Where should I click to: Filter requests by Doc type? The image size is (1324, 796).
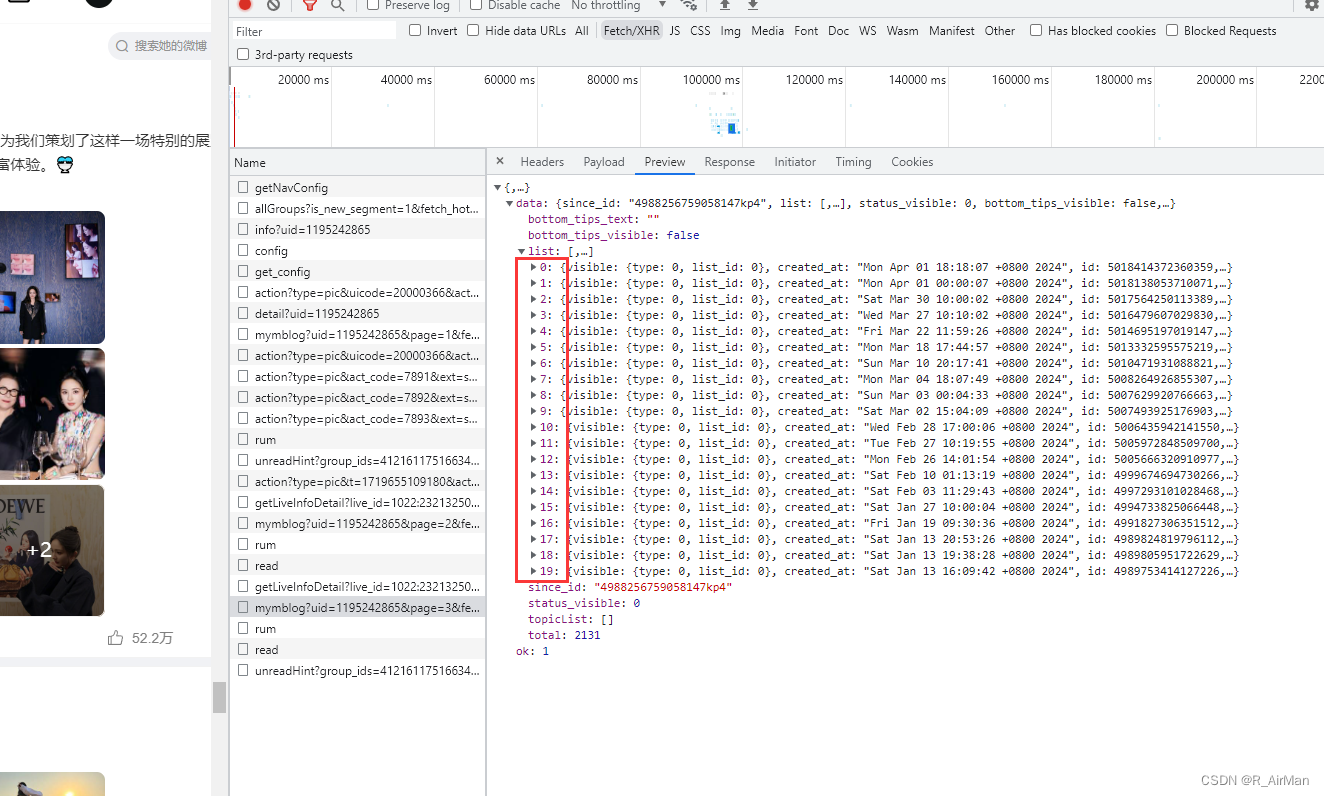tap(838, 31)
